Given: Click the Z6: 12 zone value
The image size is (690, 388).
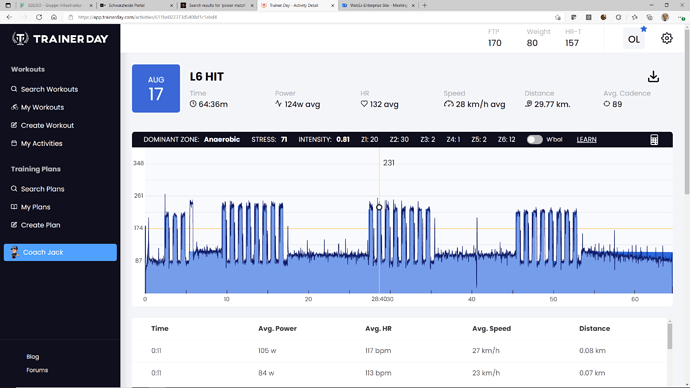Looking at the screenshot, I should pos(506,139).
